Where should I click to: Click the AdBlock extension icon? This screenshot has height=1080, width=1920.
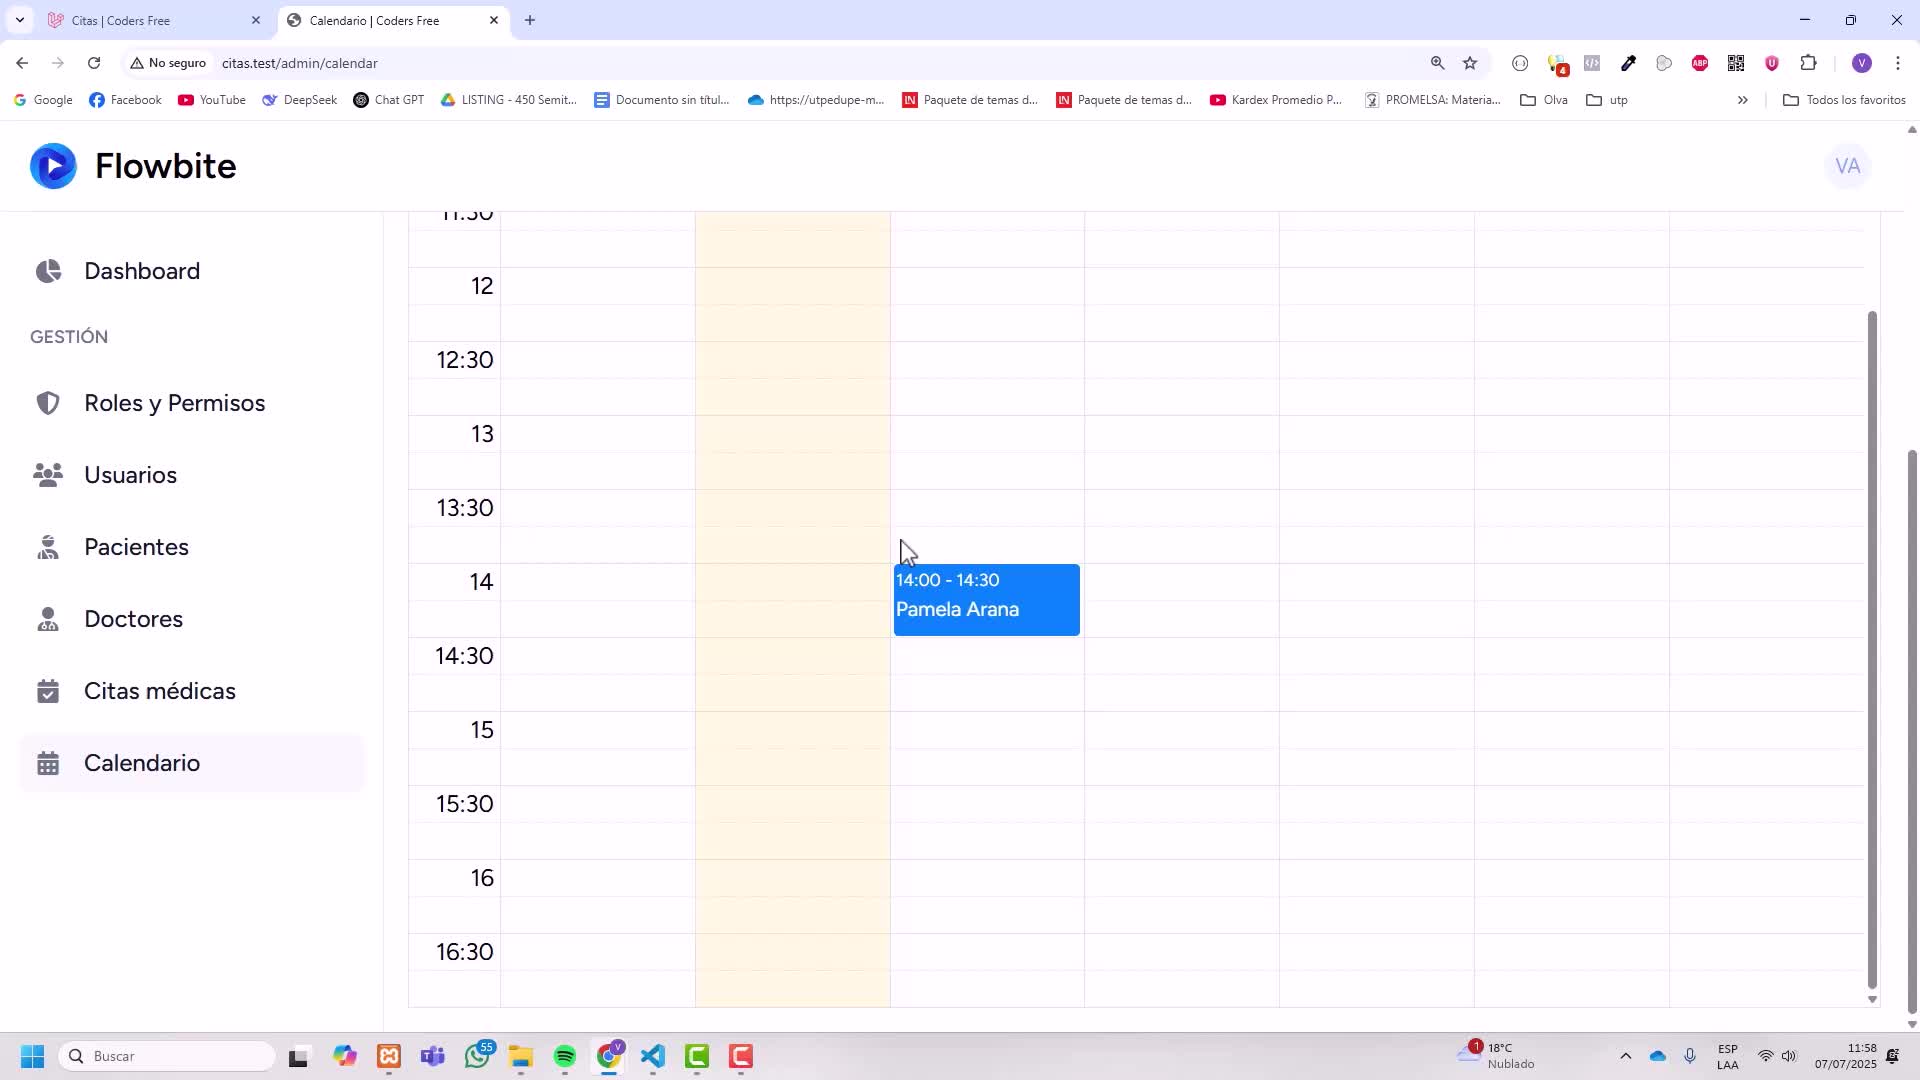[1700, 63]
